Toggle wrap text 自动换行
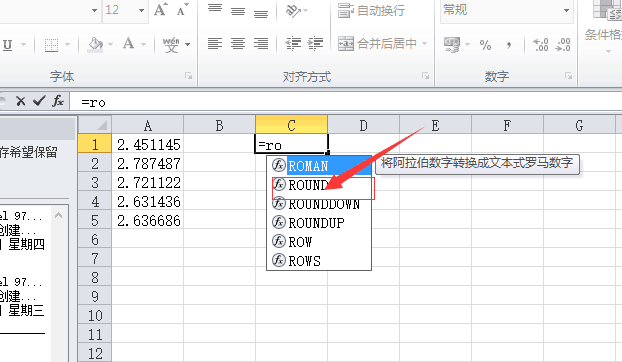This screenshot has height=362, width=622. [x=371, y=11]
